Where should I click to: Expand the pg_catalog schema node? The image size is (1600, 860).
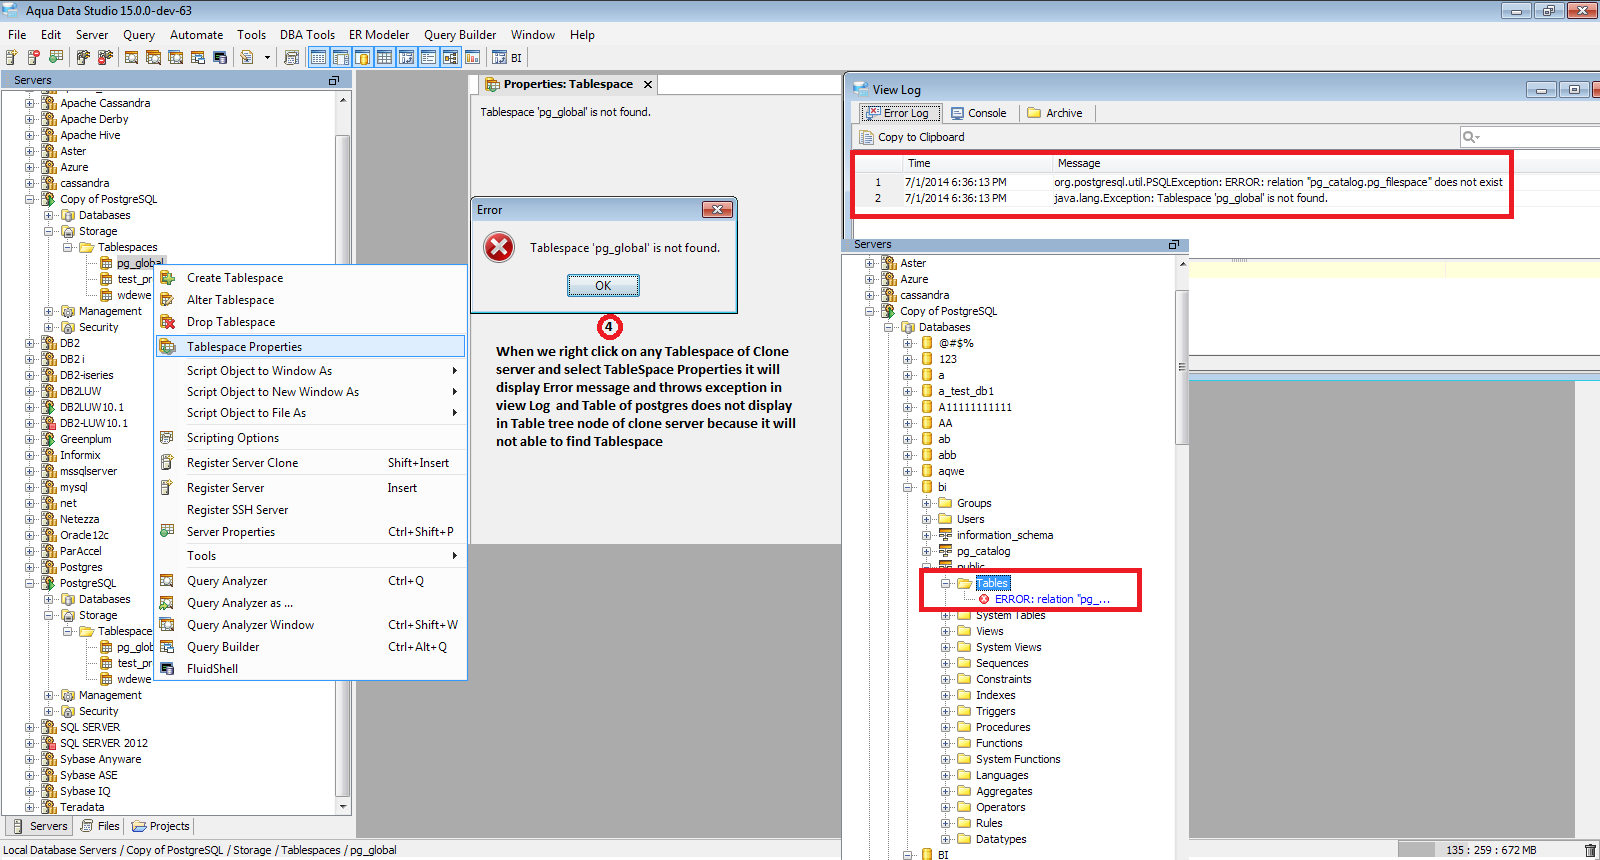click(927, 551)
